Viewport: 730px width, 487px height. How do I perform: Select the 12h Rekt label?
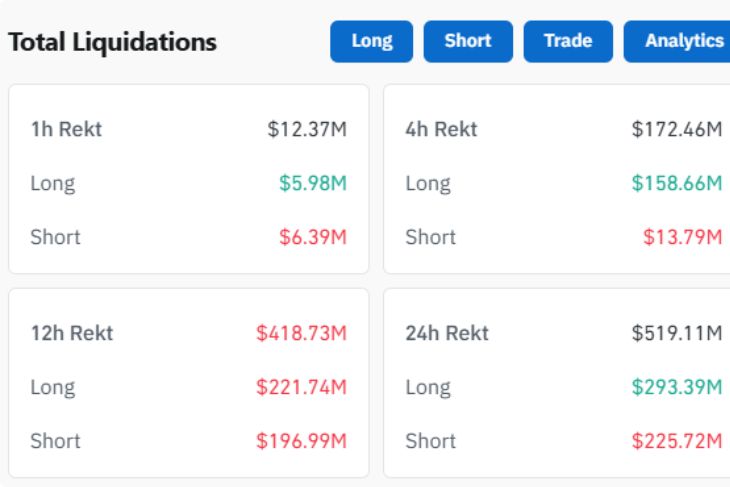(71, 333)
